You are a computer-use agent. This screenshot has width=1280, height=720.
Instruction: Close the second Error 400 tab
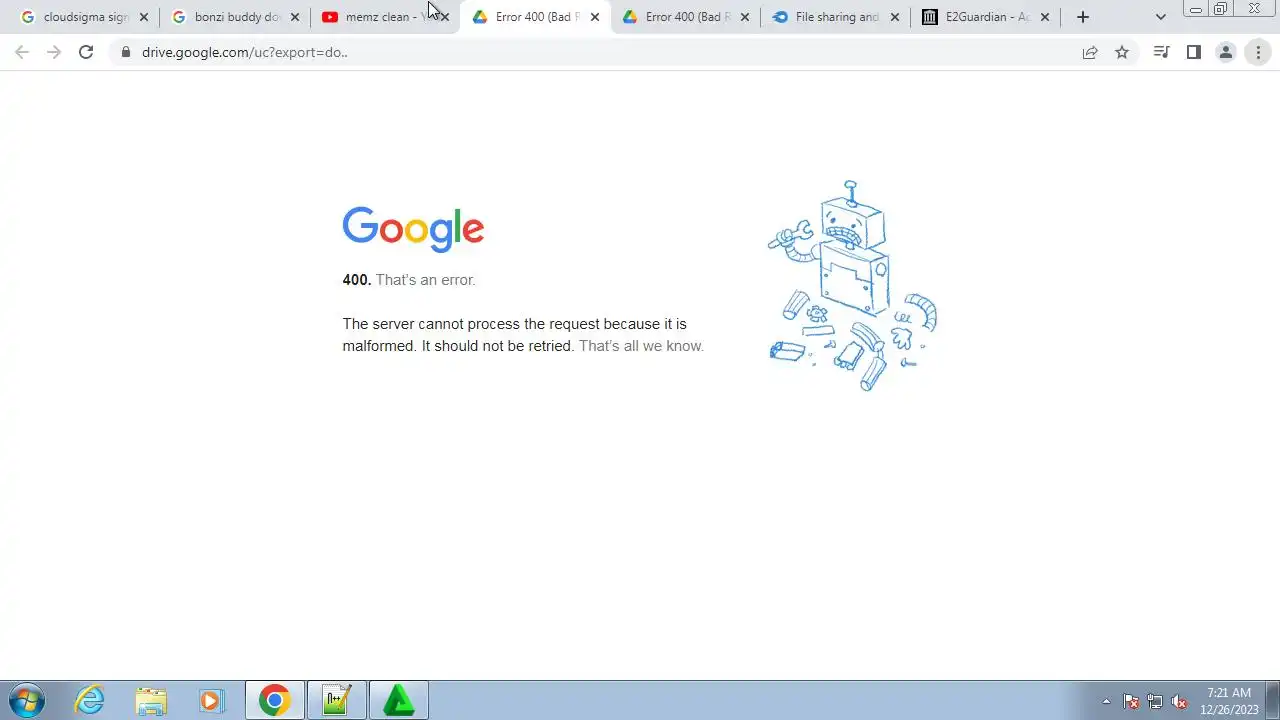pos(744,17)
